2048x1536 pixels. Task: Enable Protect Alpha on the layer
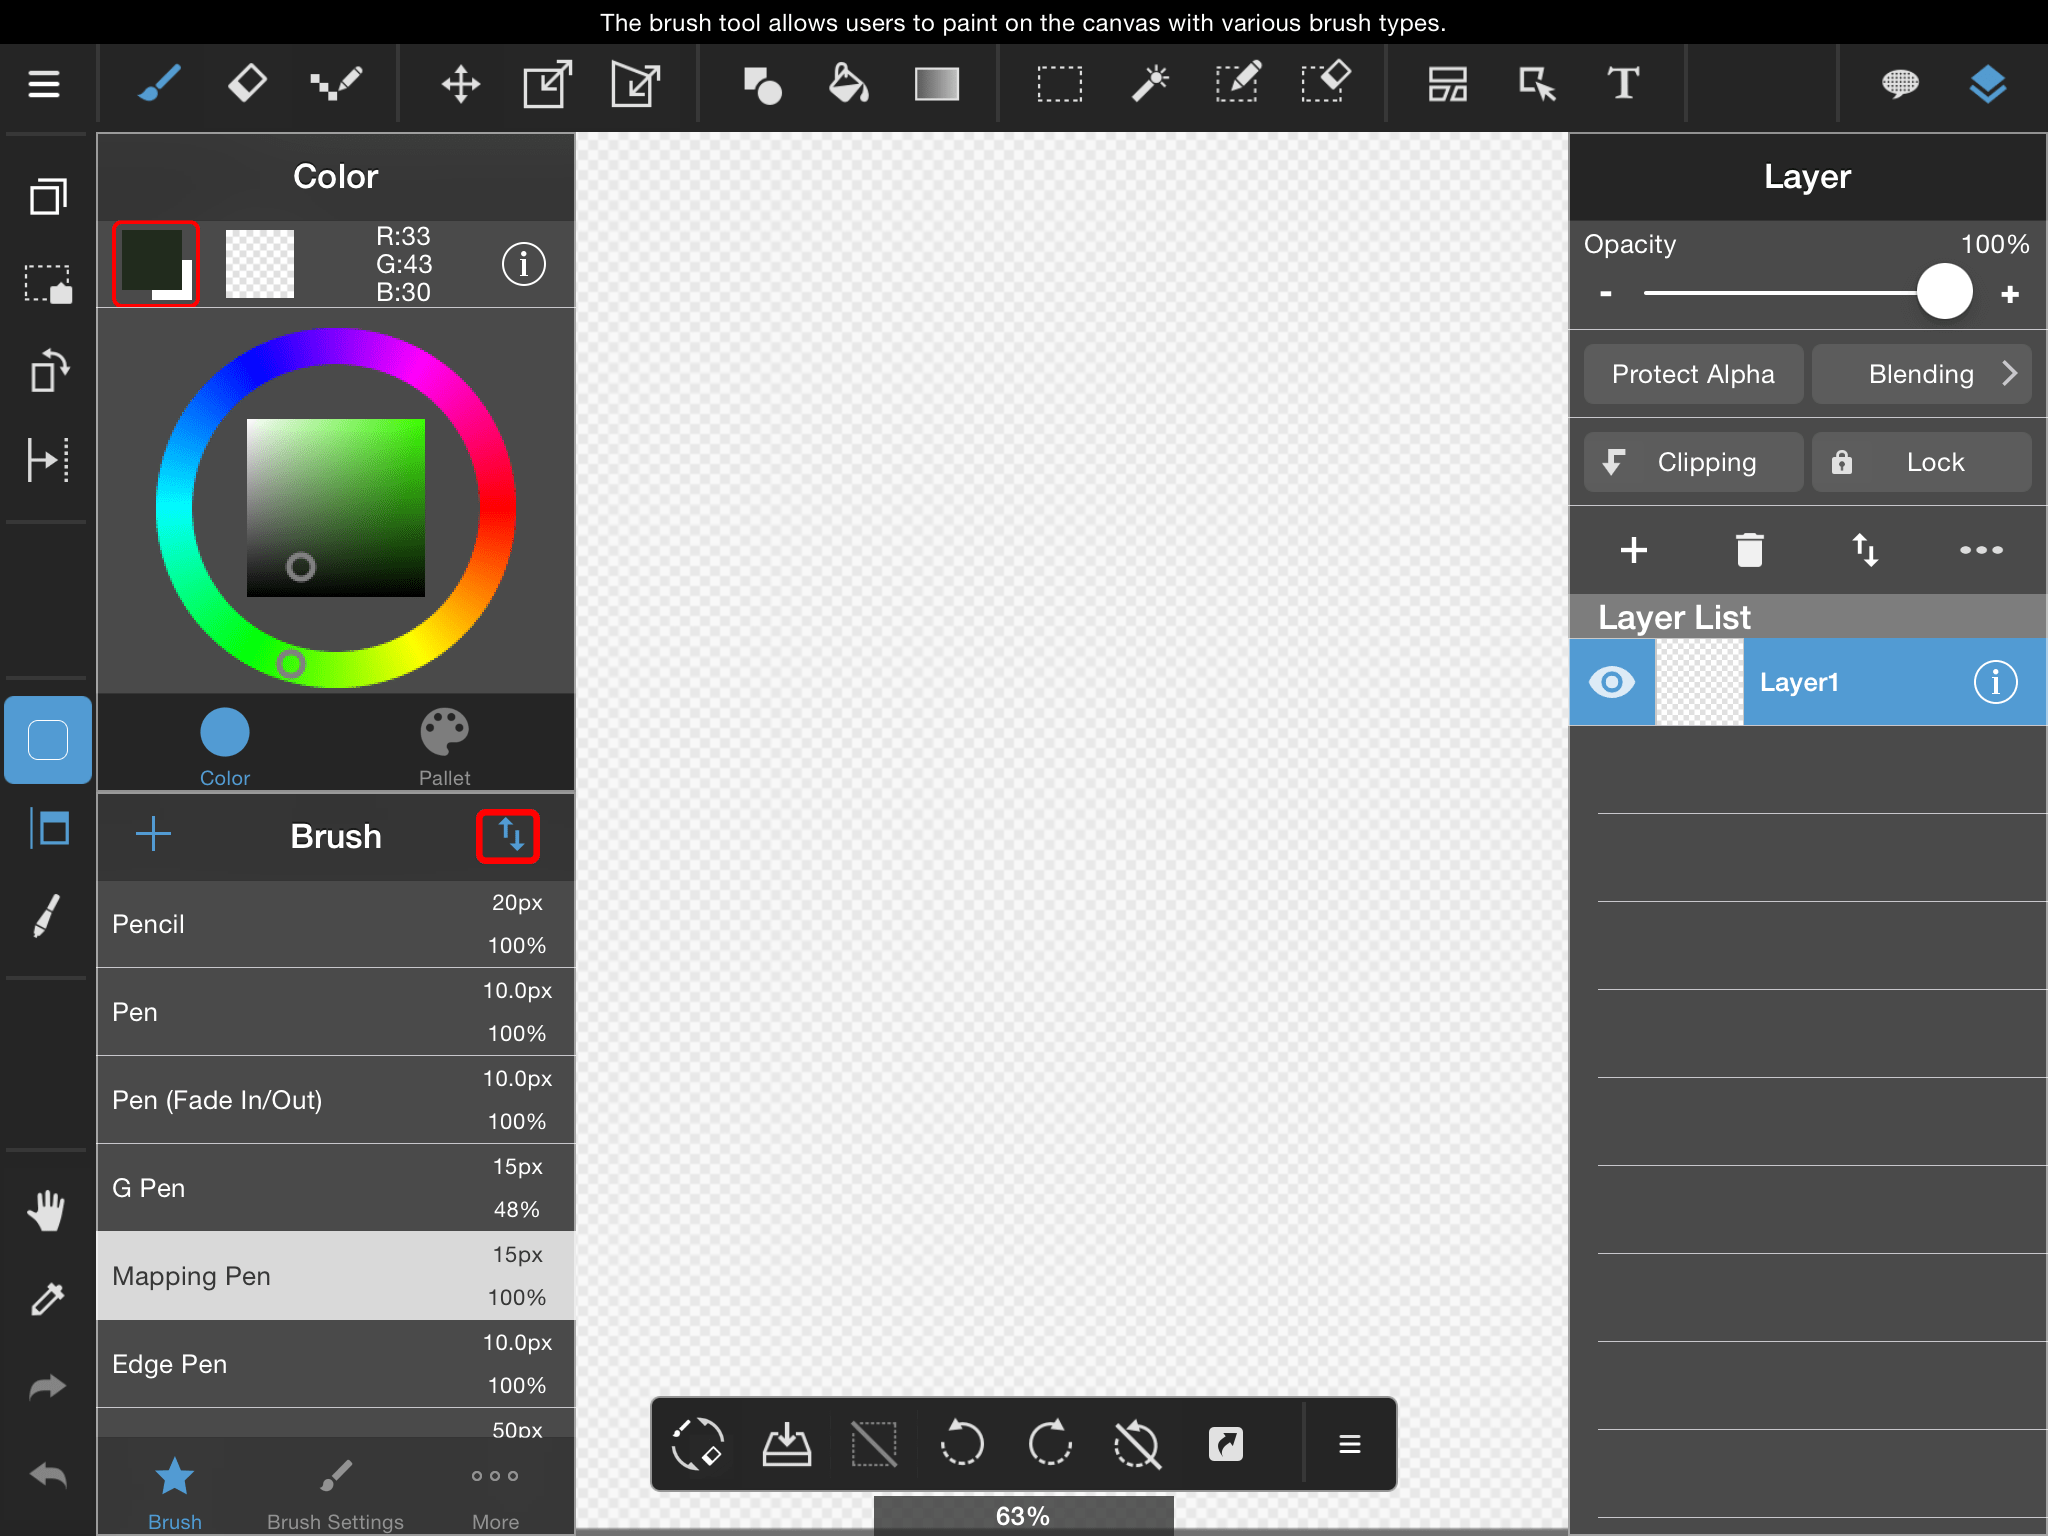pos(1692,373)
